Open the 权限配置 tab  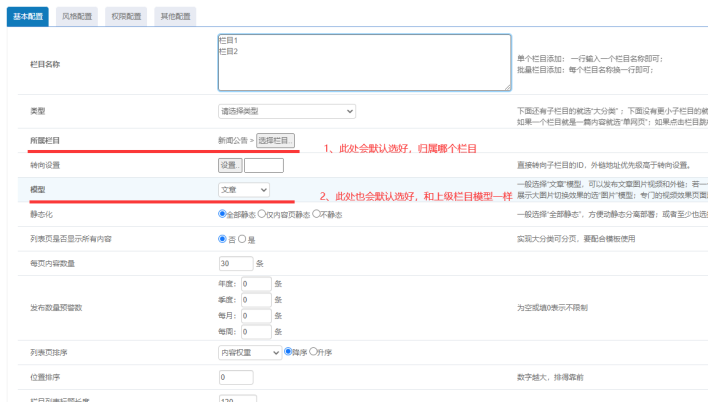128,16
